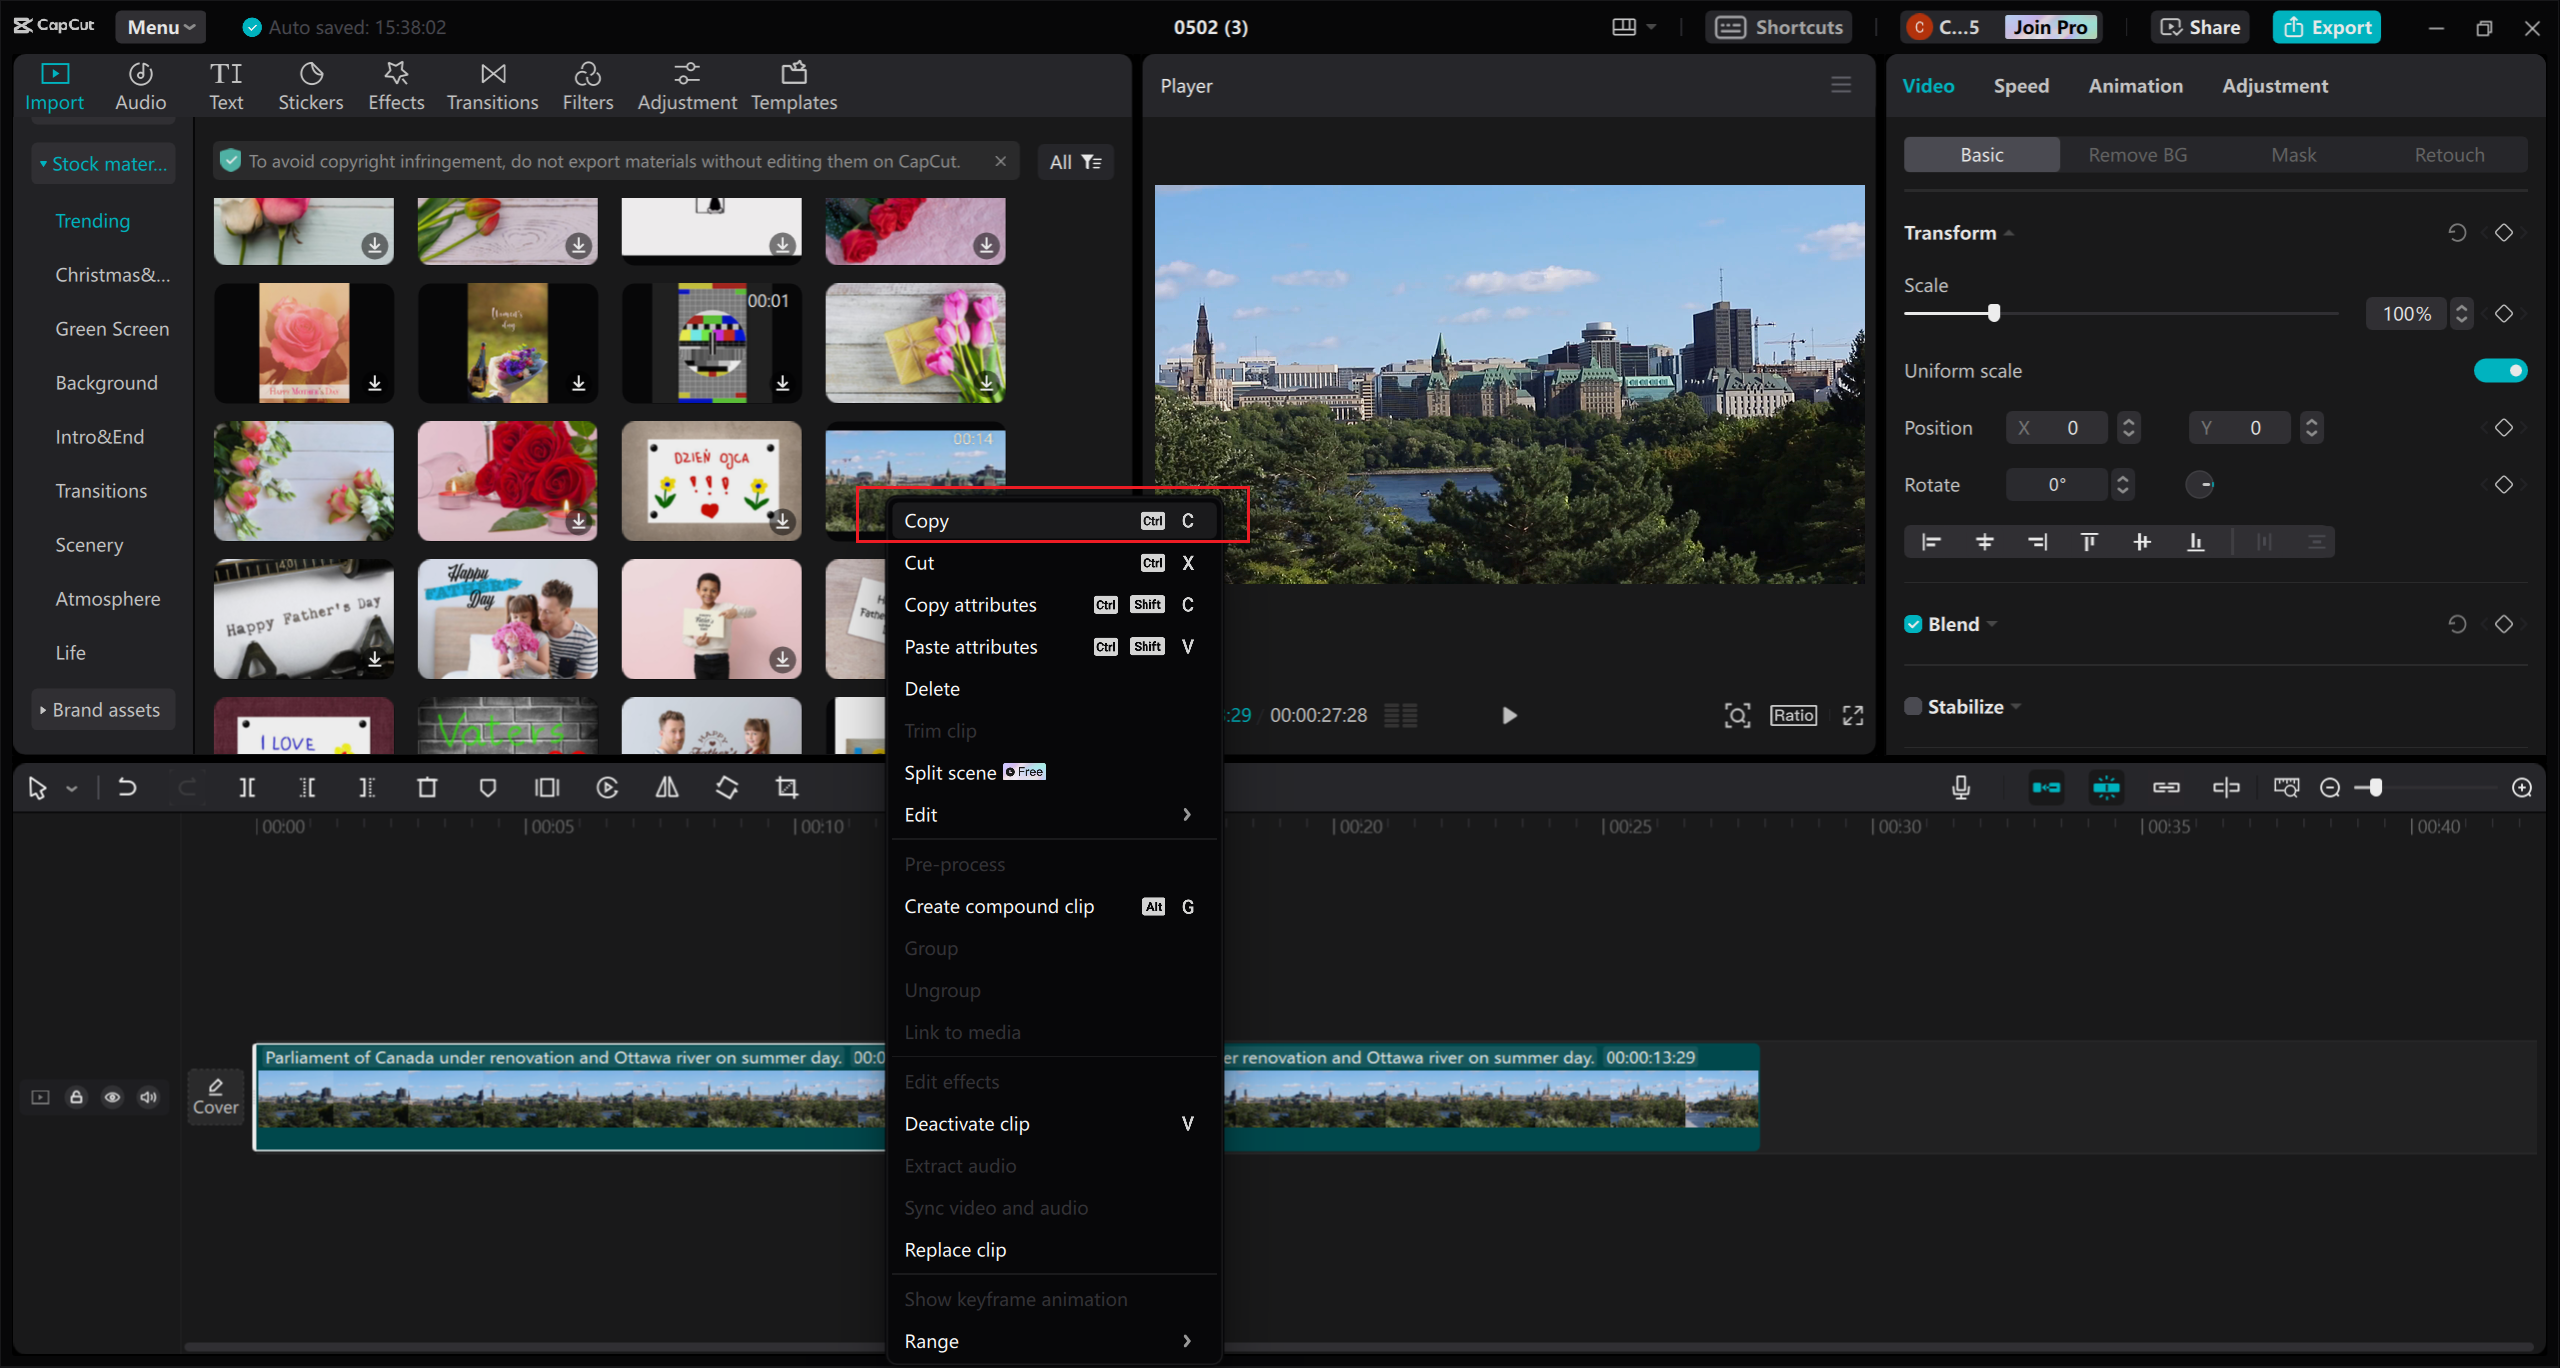Switch to the Animation tab
Screen dimensions: 2560x1368
2135,86
